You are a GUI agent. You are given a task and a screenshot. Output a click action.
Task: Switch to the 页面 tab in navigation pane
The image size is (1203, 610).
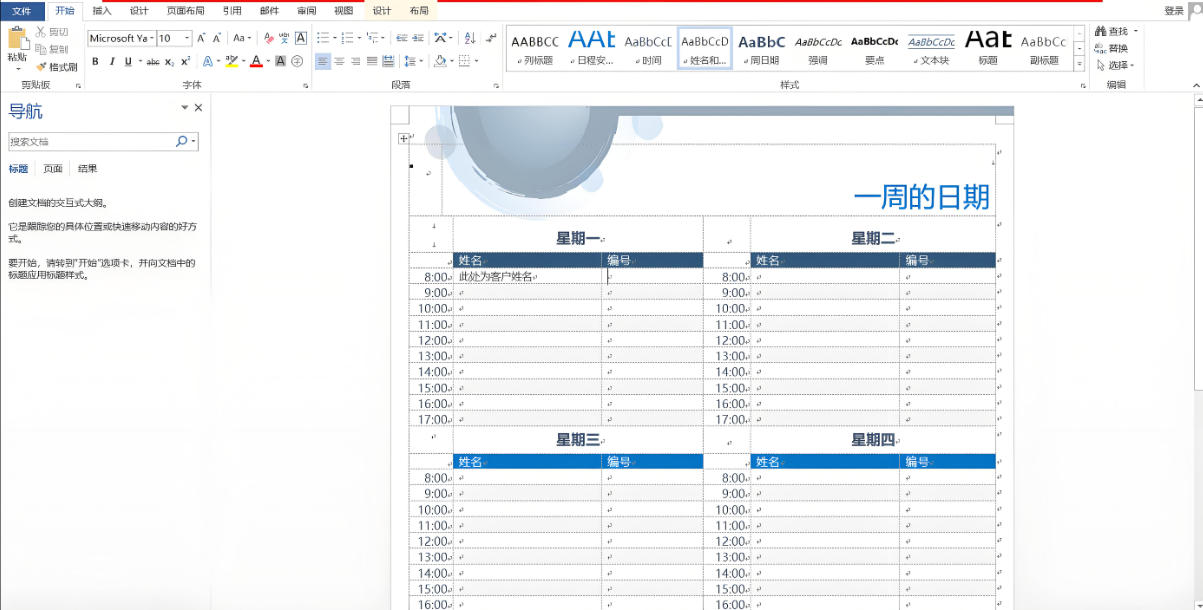(53, 169)
